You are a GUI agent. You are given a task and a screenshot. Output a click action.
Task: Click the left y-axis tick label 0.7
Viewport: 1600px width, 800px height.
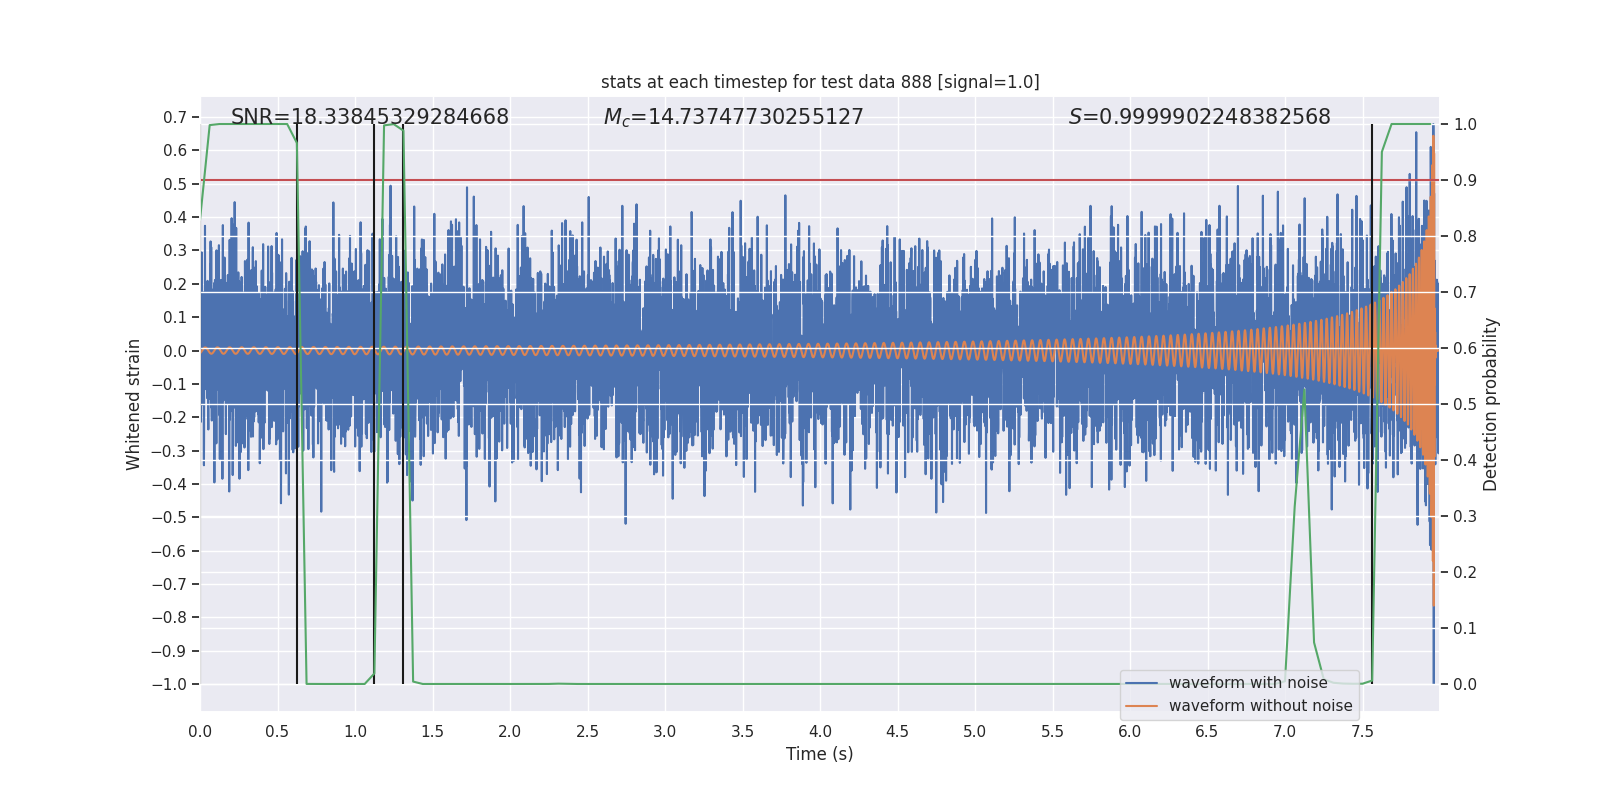[174, 118]
